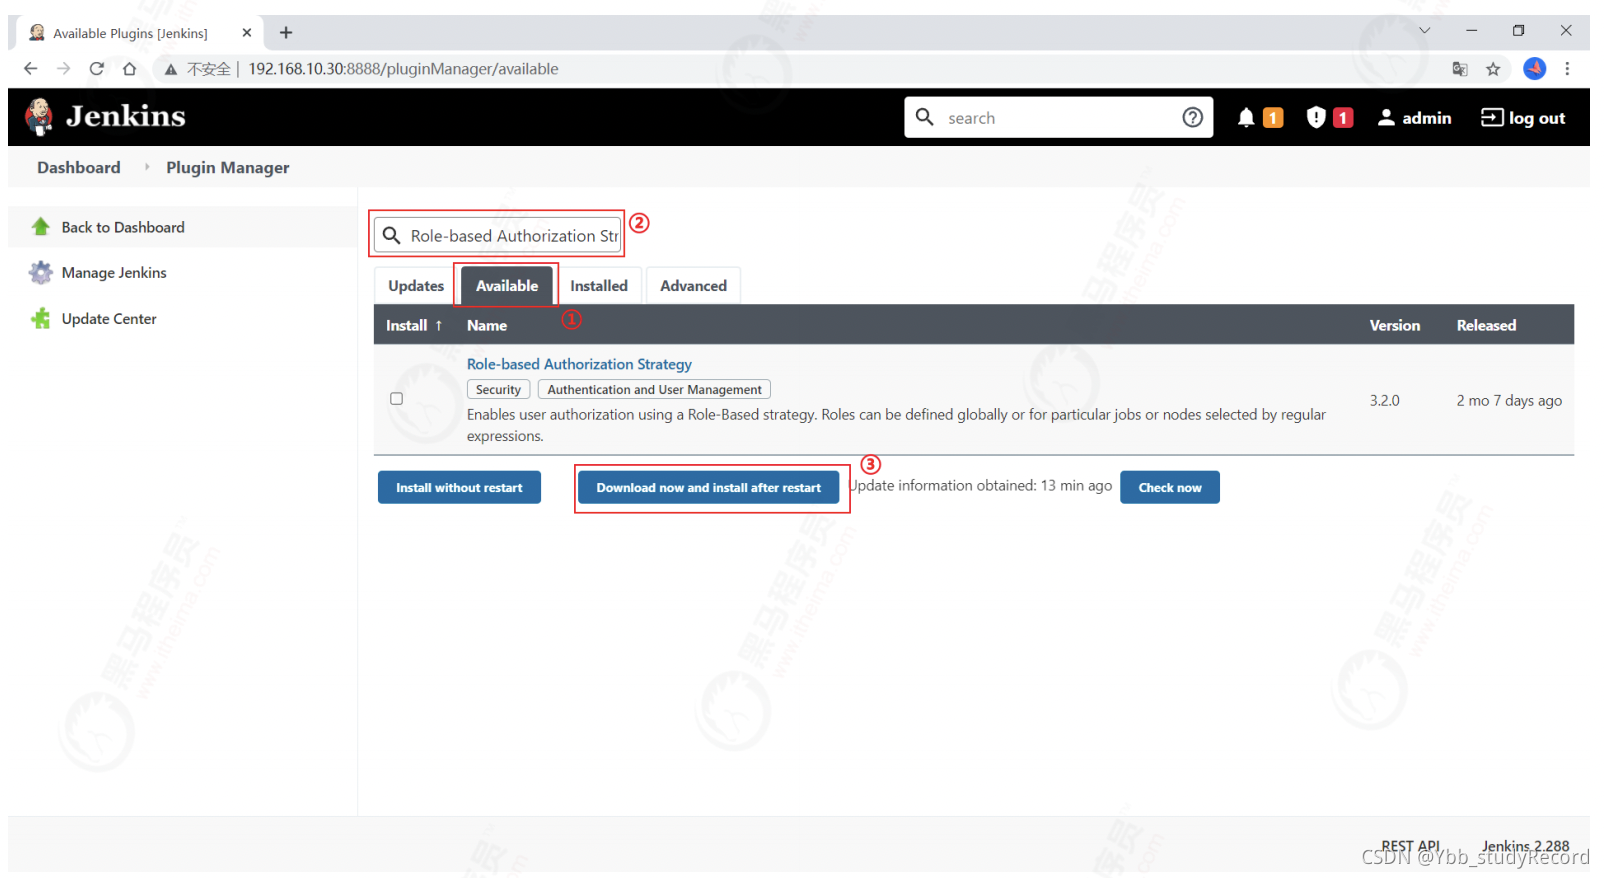Open Plugin Manager breadcrumb
Viewport: 1604px width, 878px height.
coord(228,167)
